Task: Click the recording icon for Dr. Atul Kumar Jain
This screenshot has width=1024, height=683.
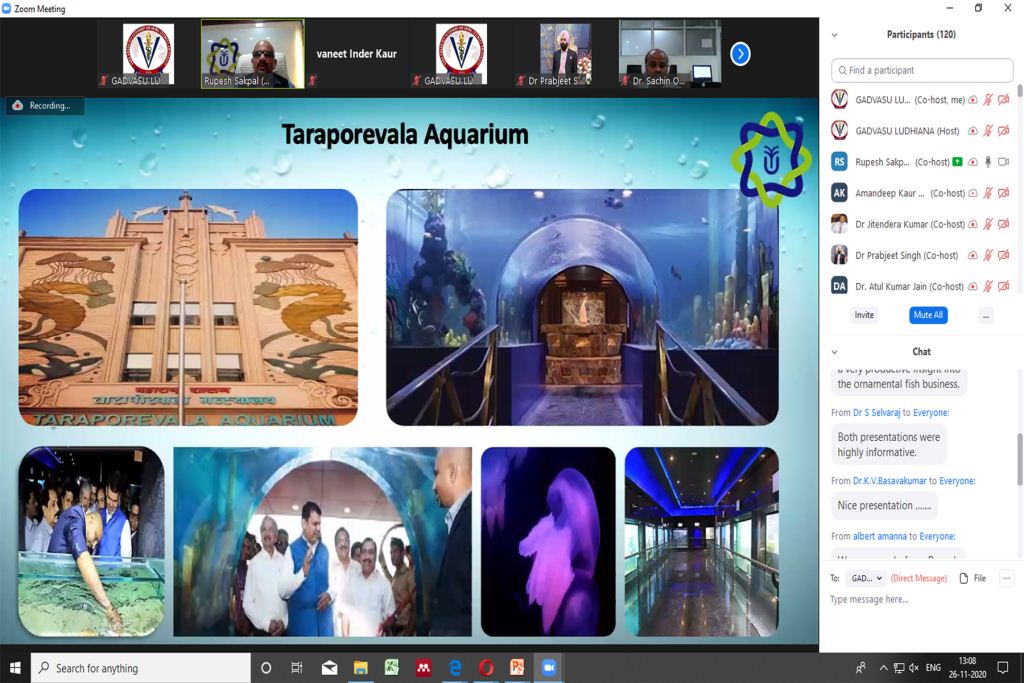Action: [972, 286]
